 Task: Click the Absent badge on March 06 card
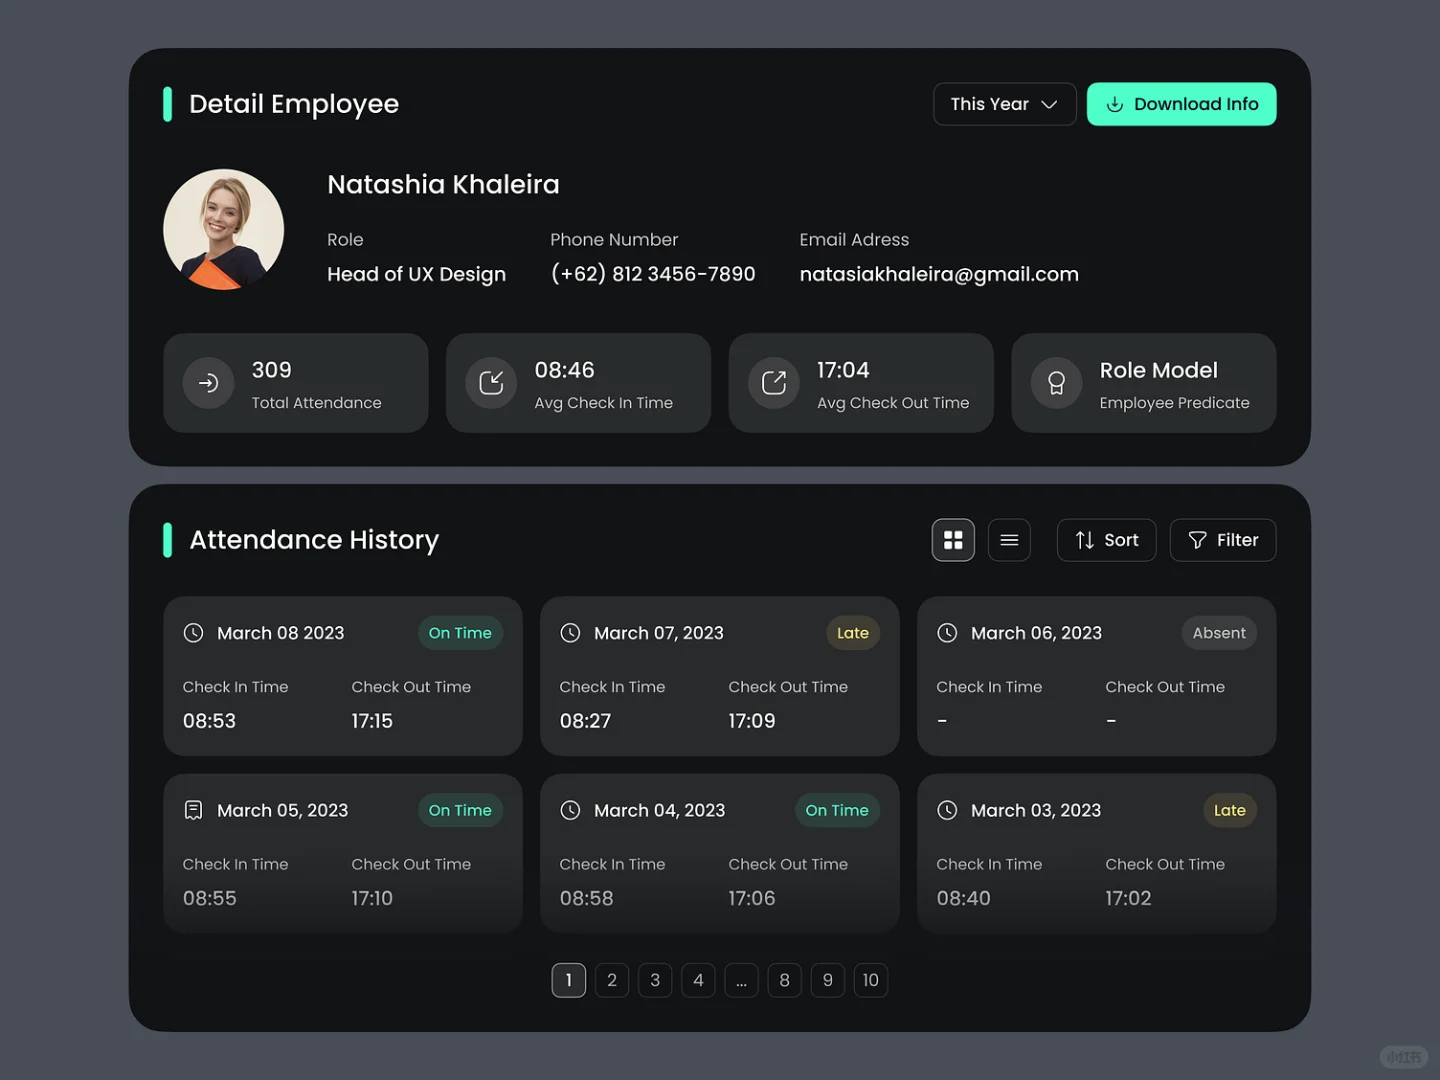1219,633
